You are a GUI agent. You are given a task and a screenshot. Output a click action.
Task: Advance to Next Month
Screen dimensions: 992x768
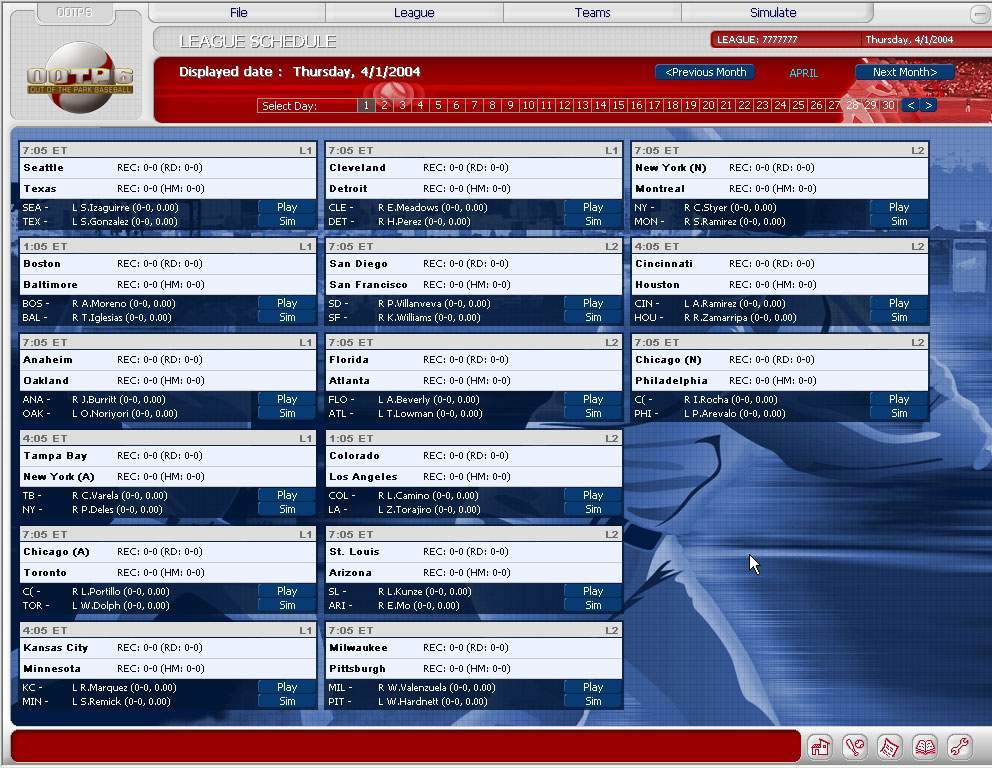(904, 72)
